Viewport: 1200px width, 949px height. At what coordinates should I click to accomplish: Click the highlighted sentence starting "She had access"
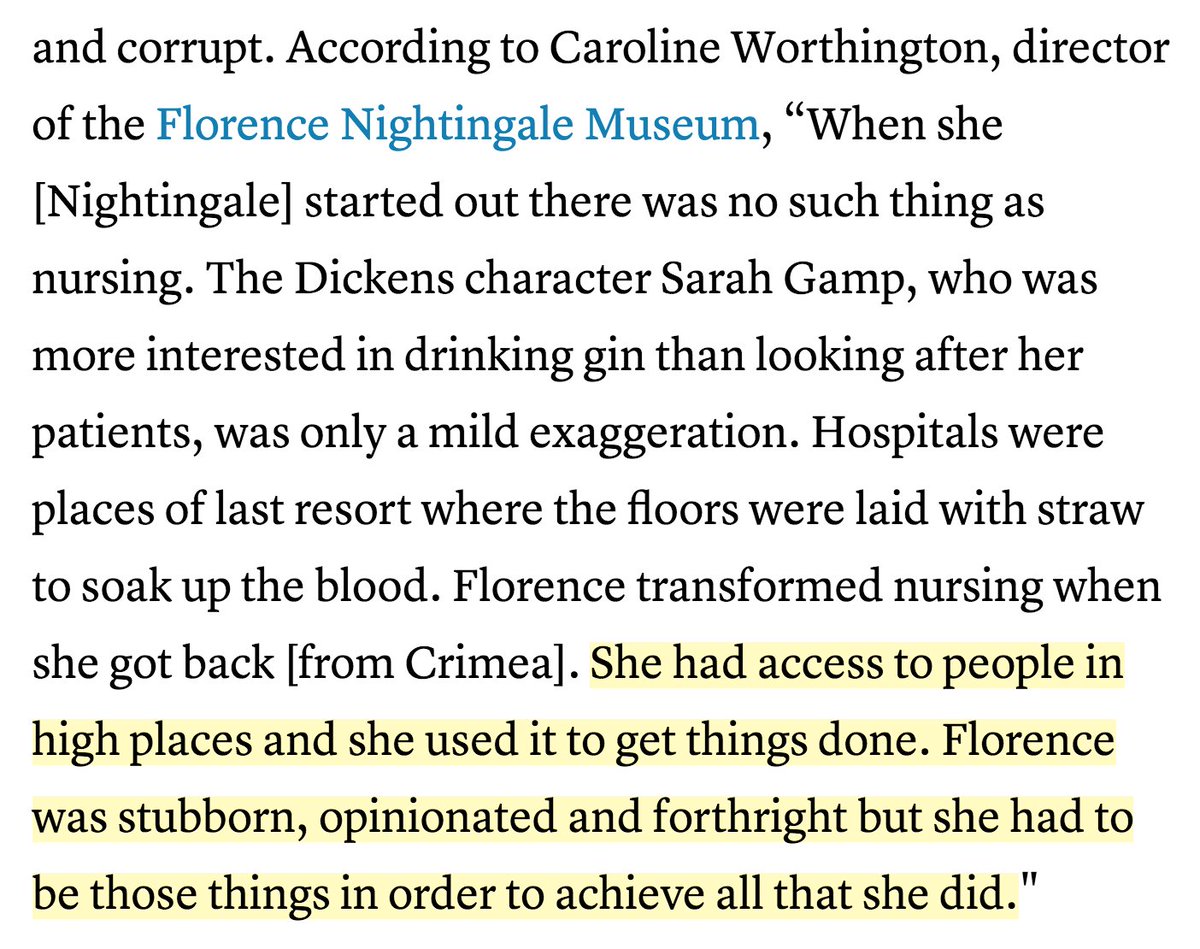point(858,665)
